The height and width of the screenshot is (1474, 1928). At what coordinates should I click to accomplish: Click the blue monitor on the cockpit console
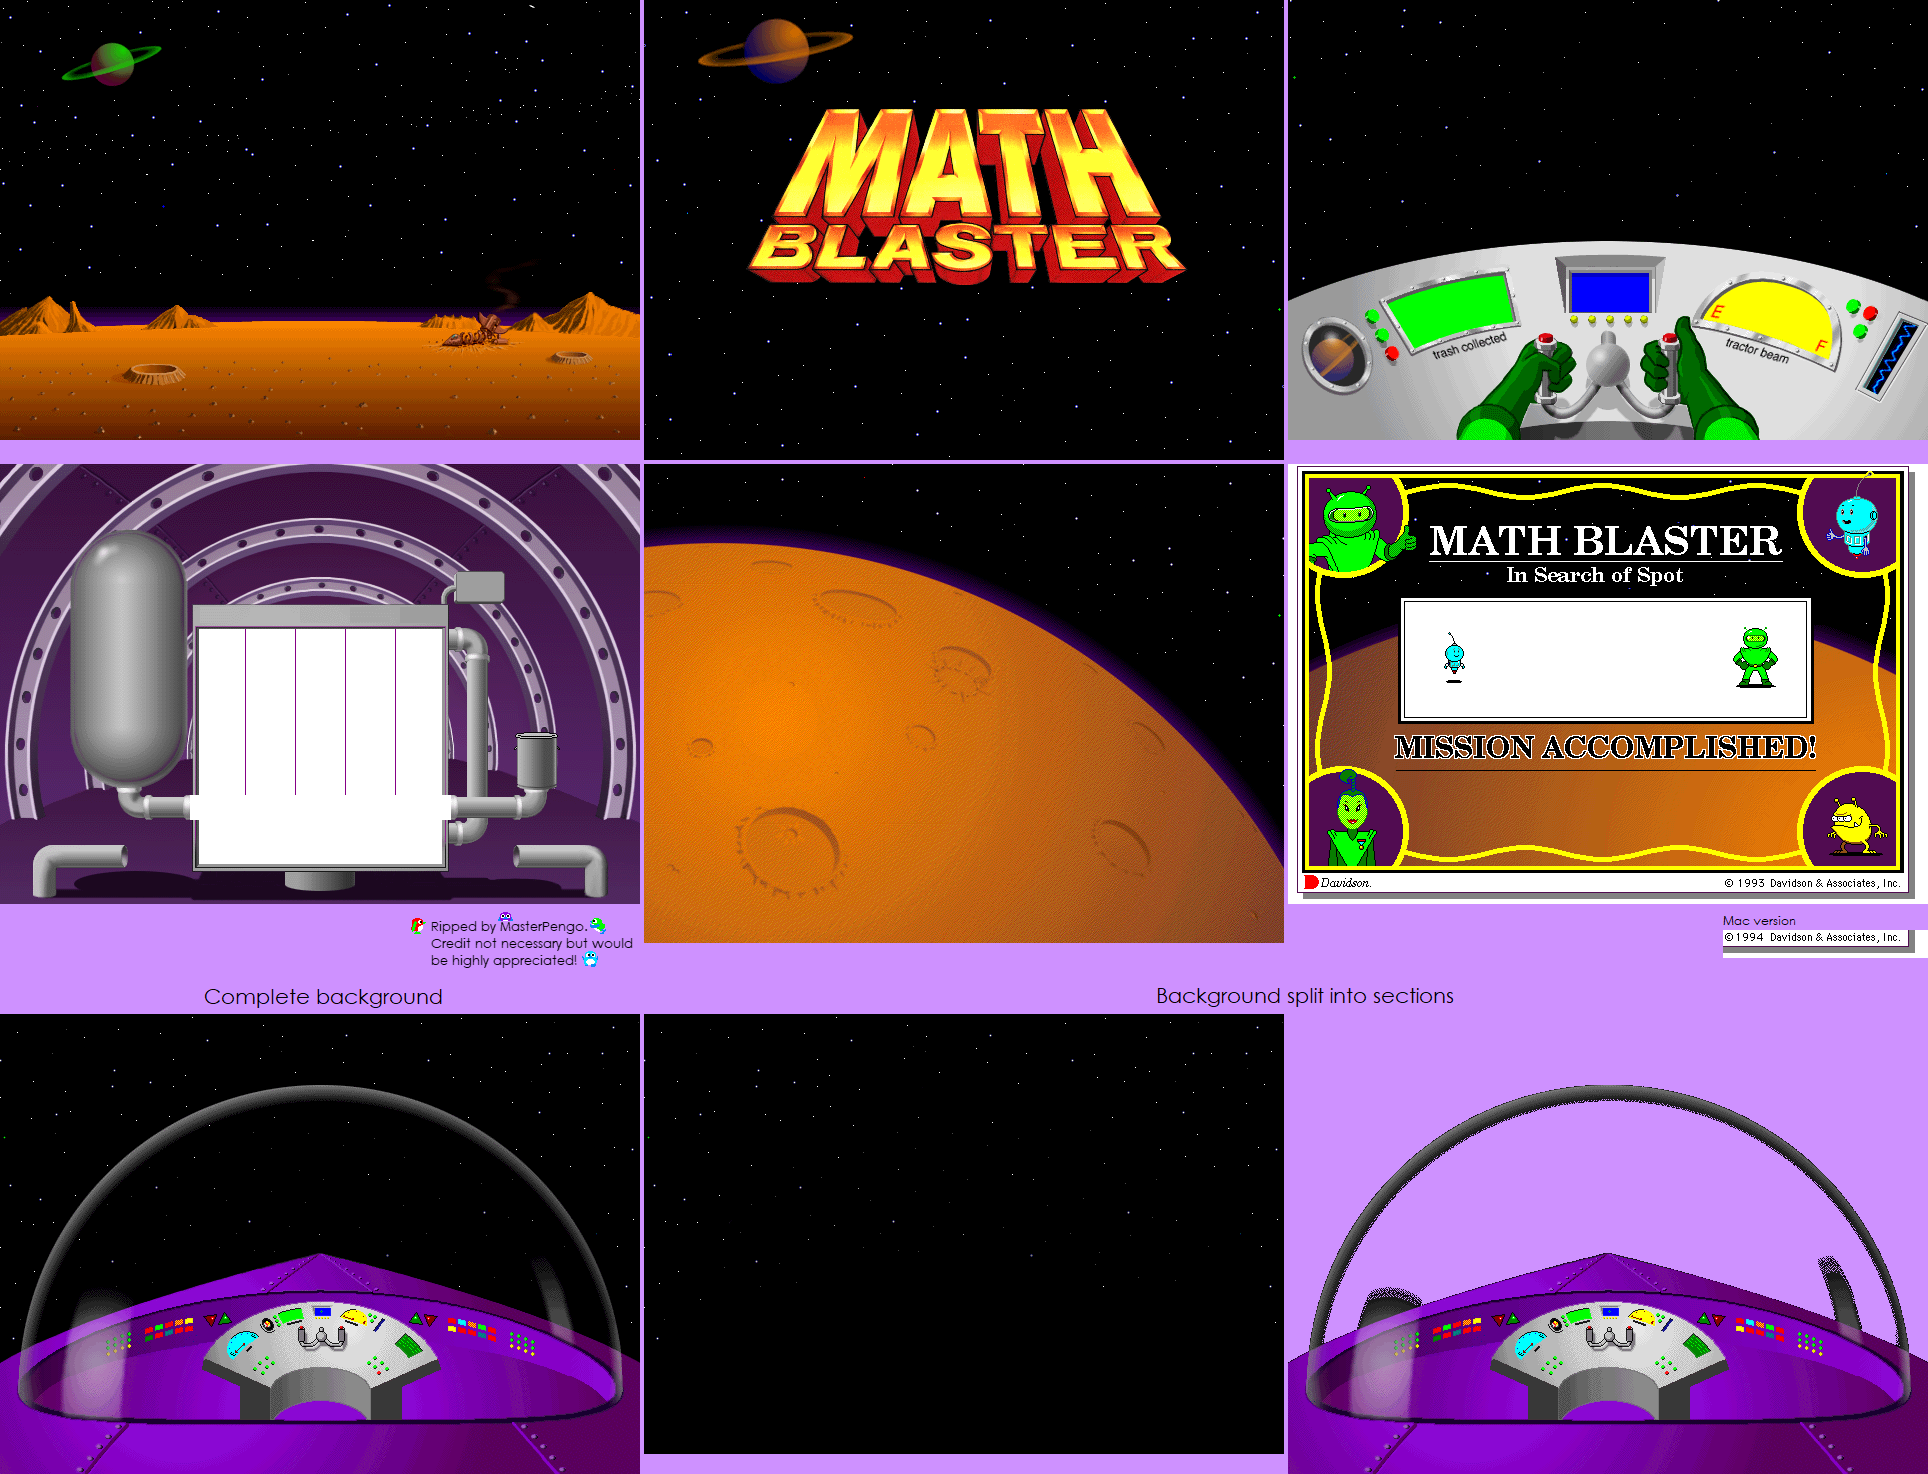[x=1609, y=292]
